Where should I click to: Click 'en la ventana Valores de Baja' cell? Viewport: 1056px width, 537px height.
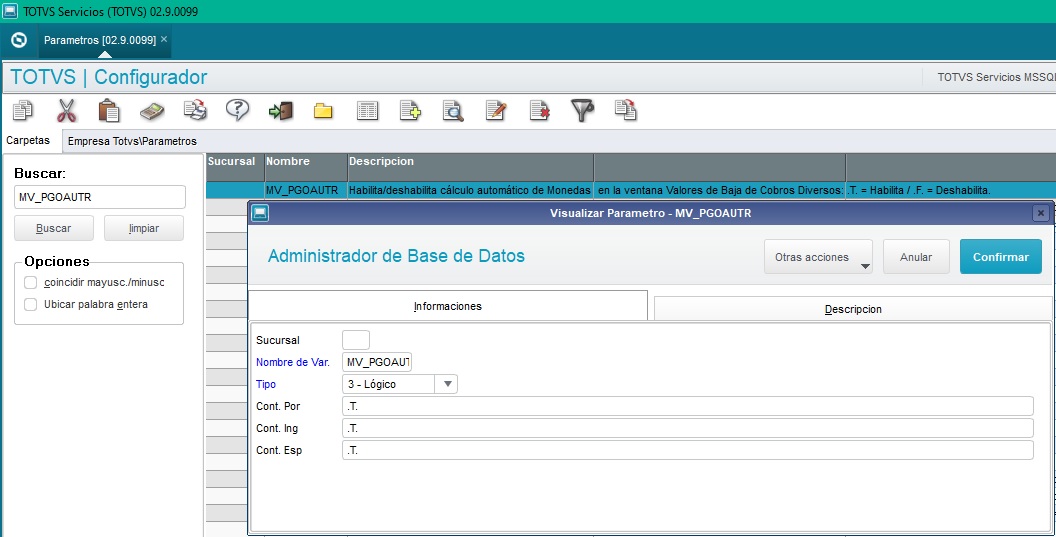(x=719, y=191)
